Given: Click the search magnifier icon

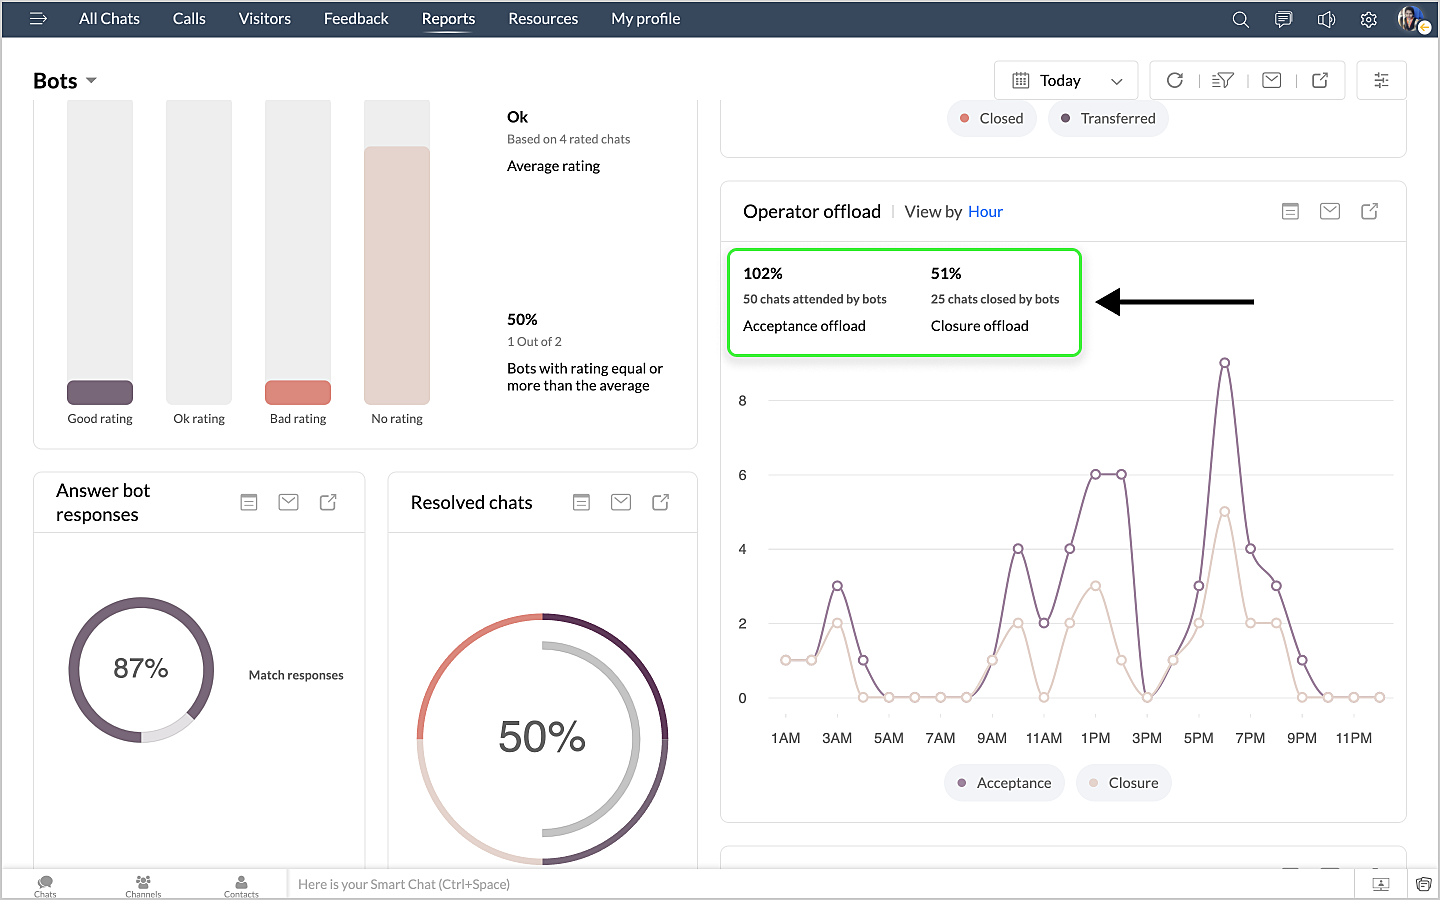Looking at the screenshot, I should click(x=1240, y=19).
